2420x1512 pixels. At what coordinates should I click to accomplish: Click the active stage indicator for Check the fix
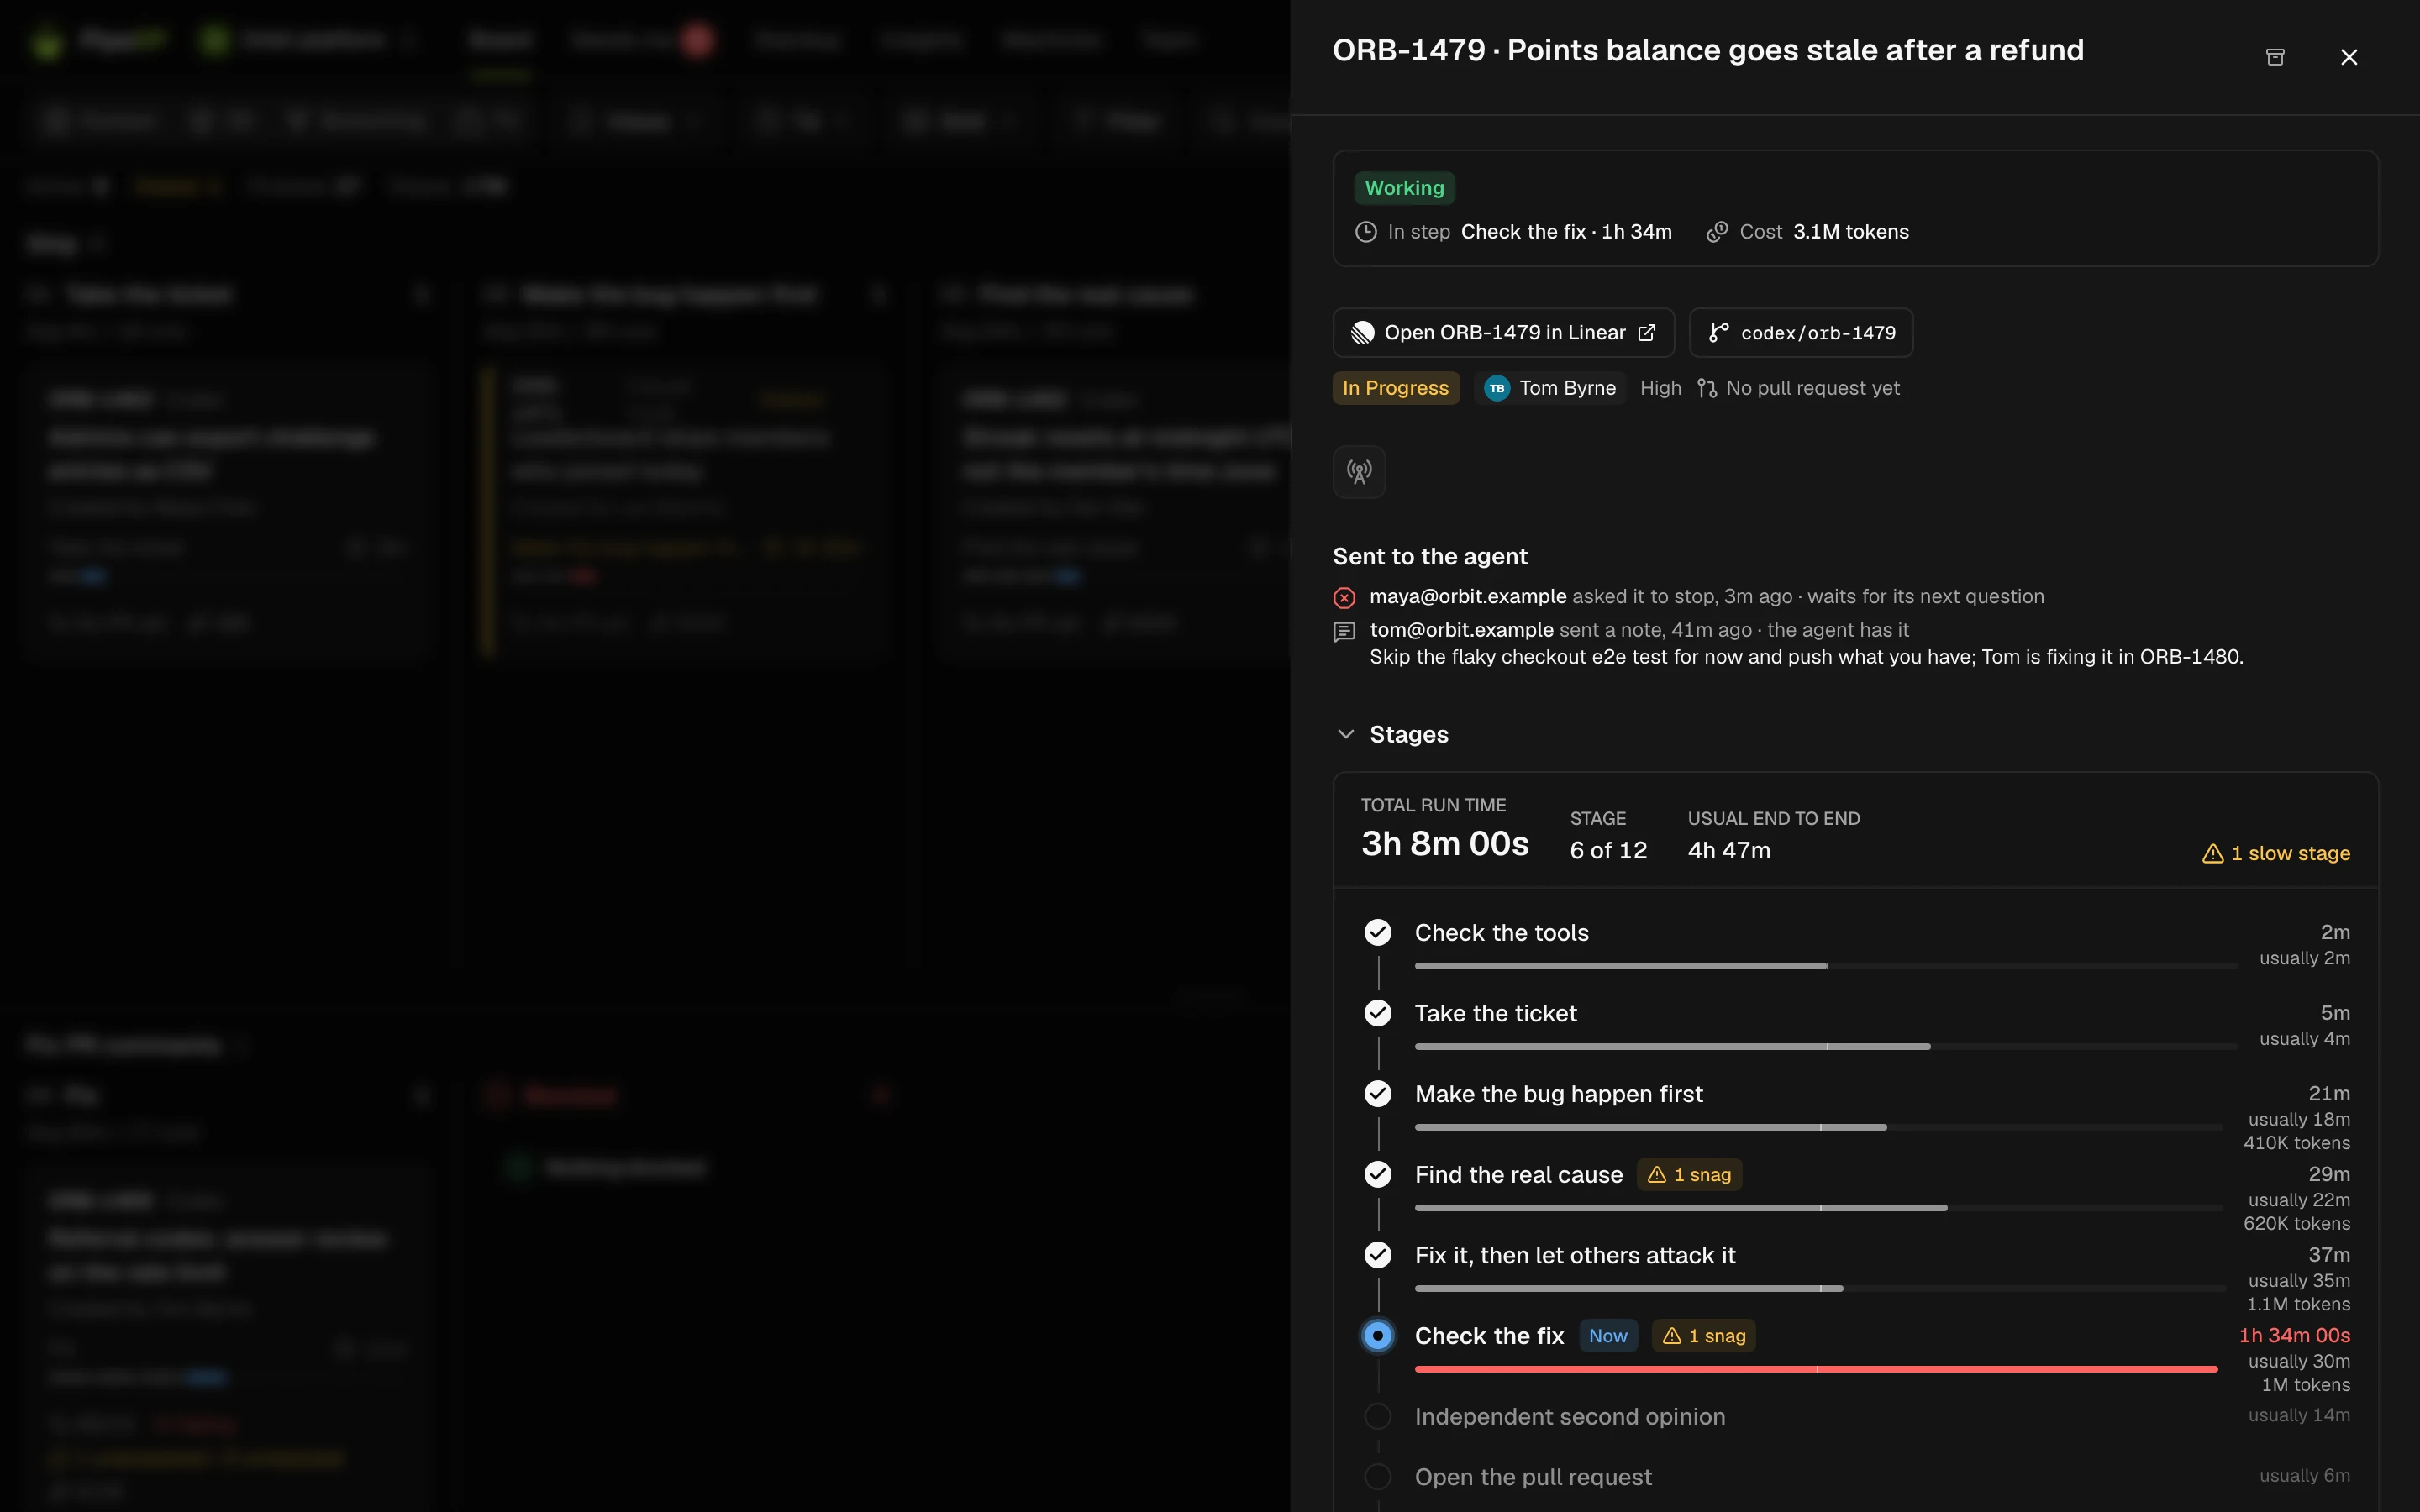(1378, 1336)
